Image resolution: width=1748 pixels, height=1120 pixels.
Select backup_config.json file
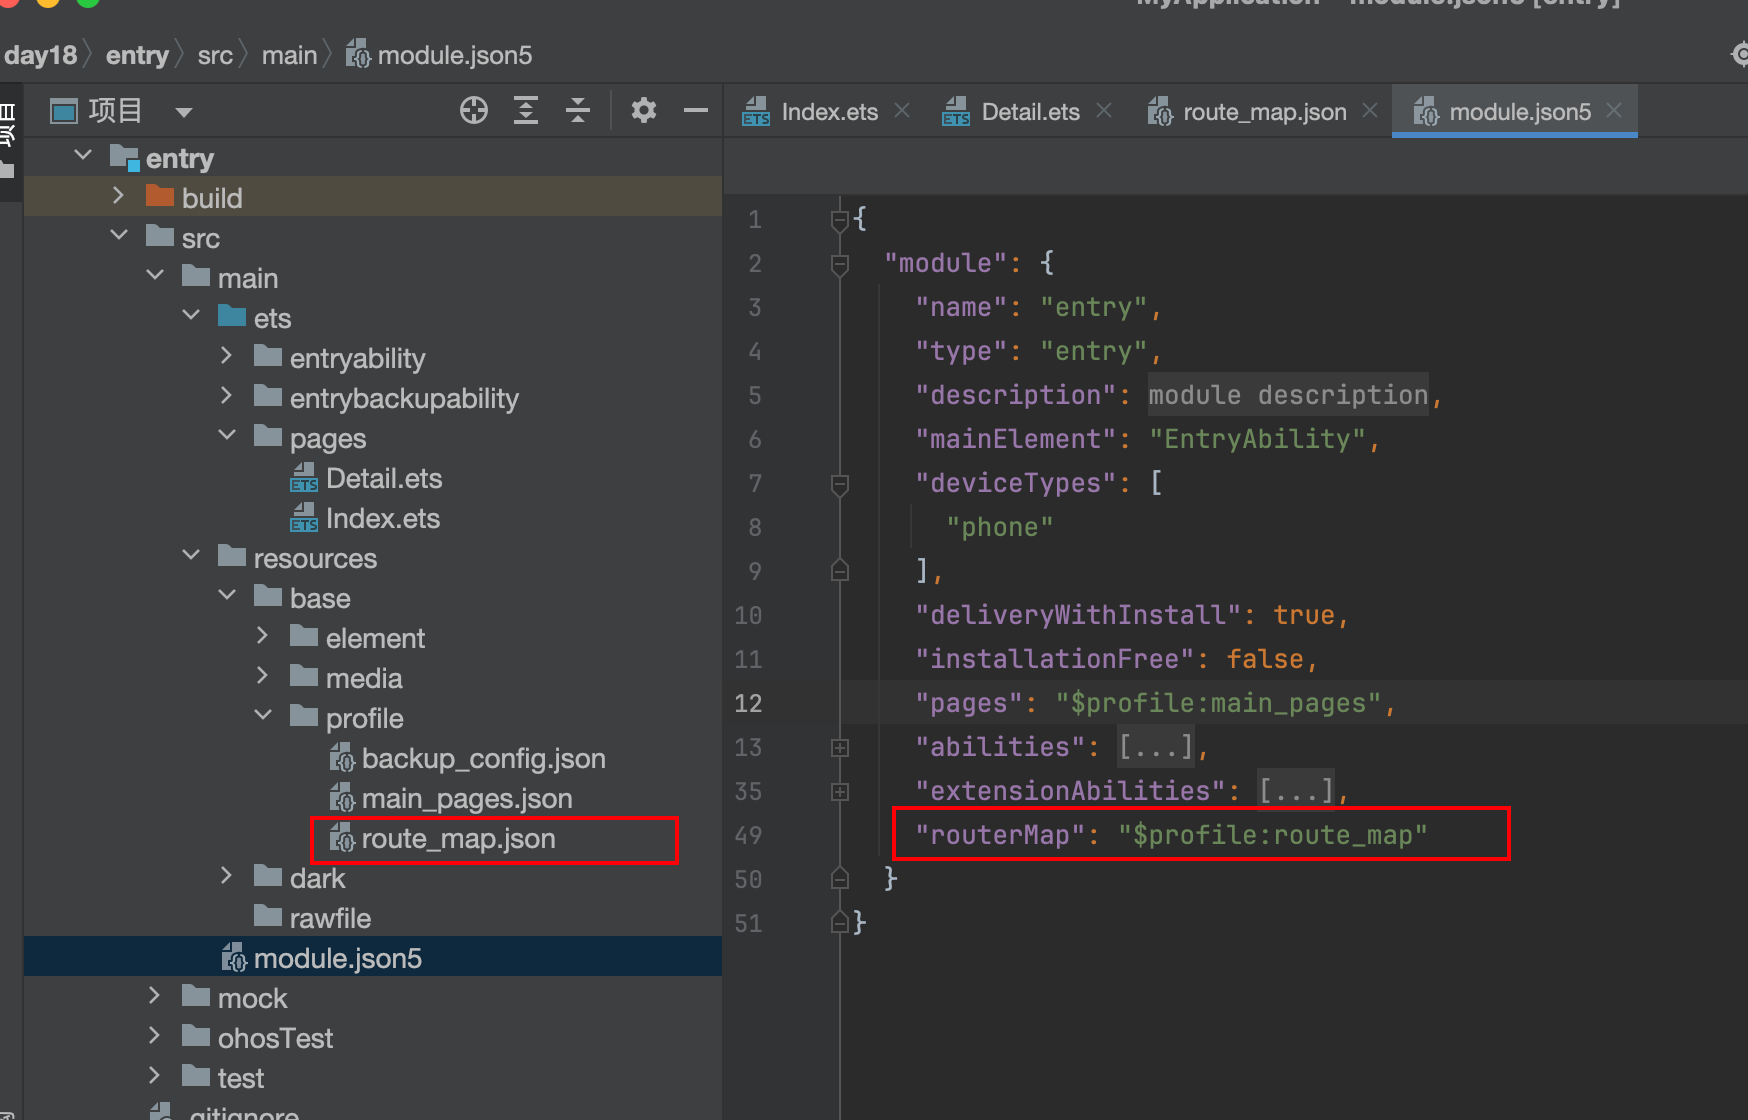click(x=483, y=759)
